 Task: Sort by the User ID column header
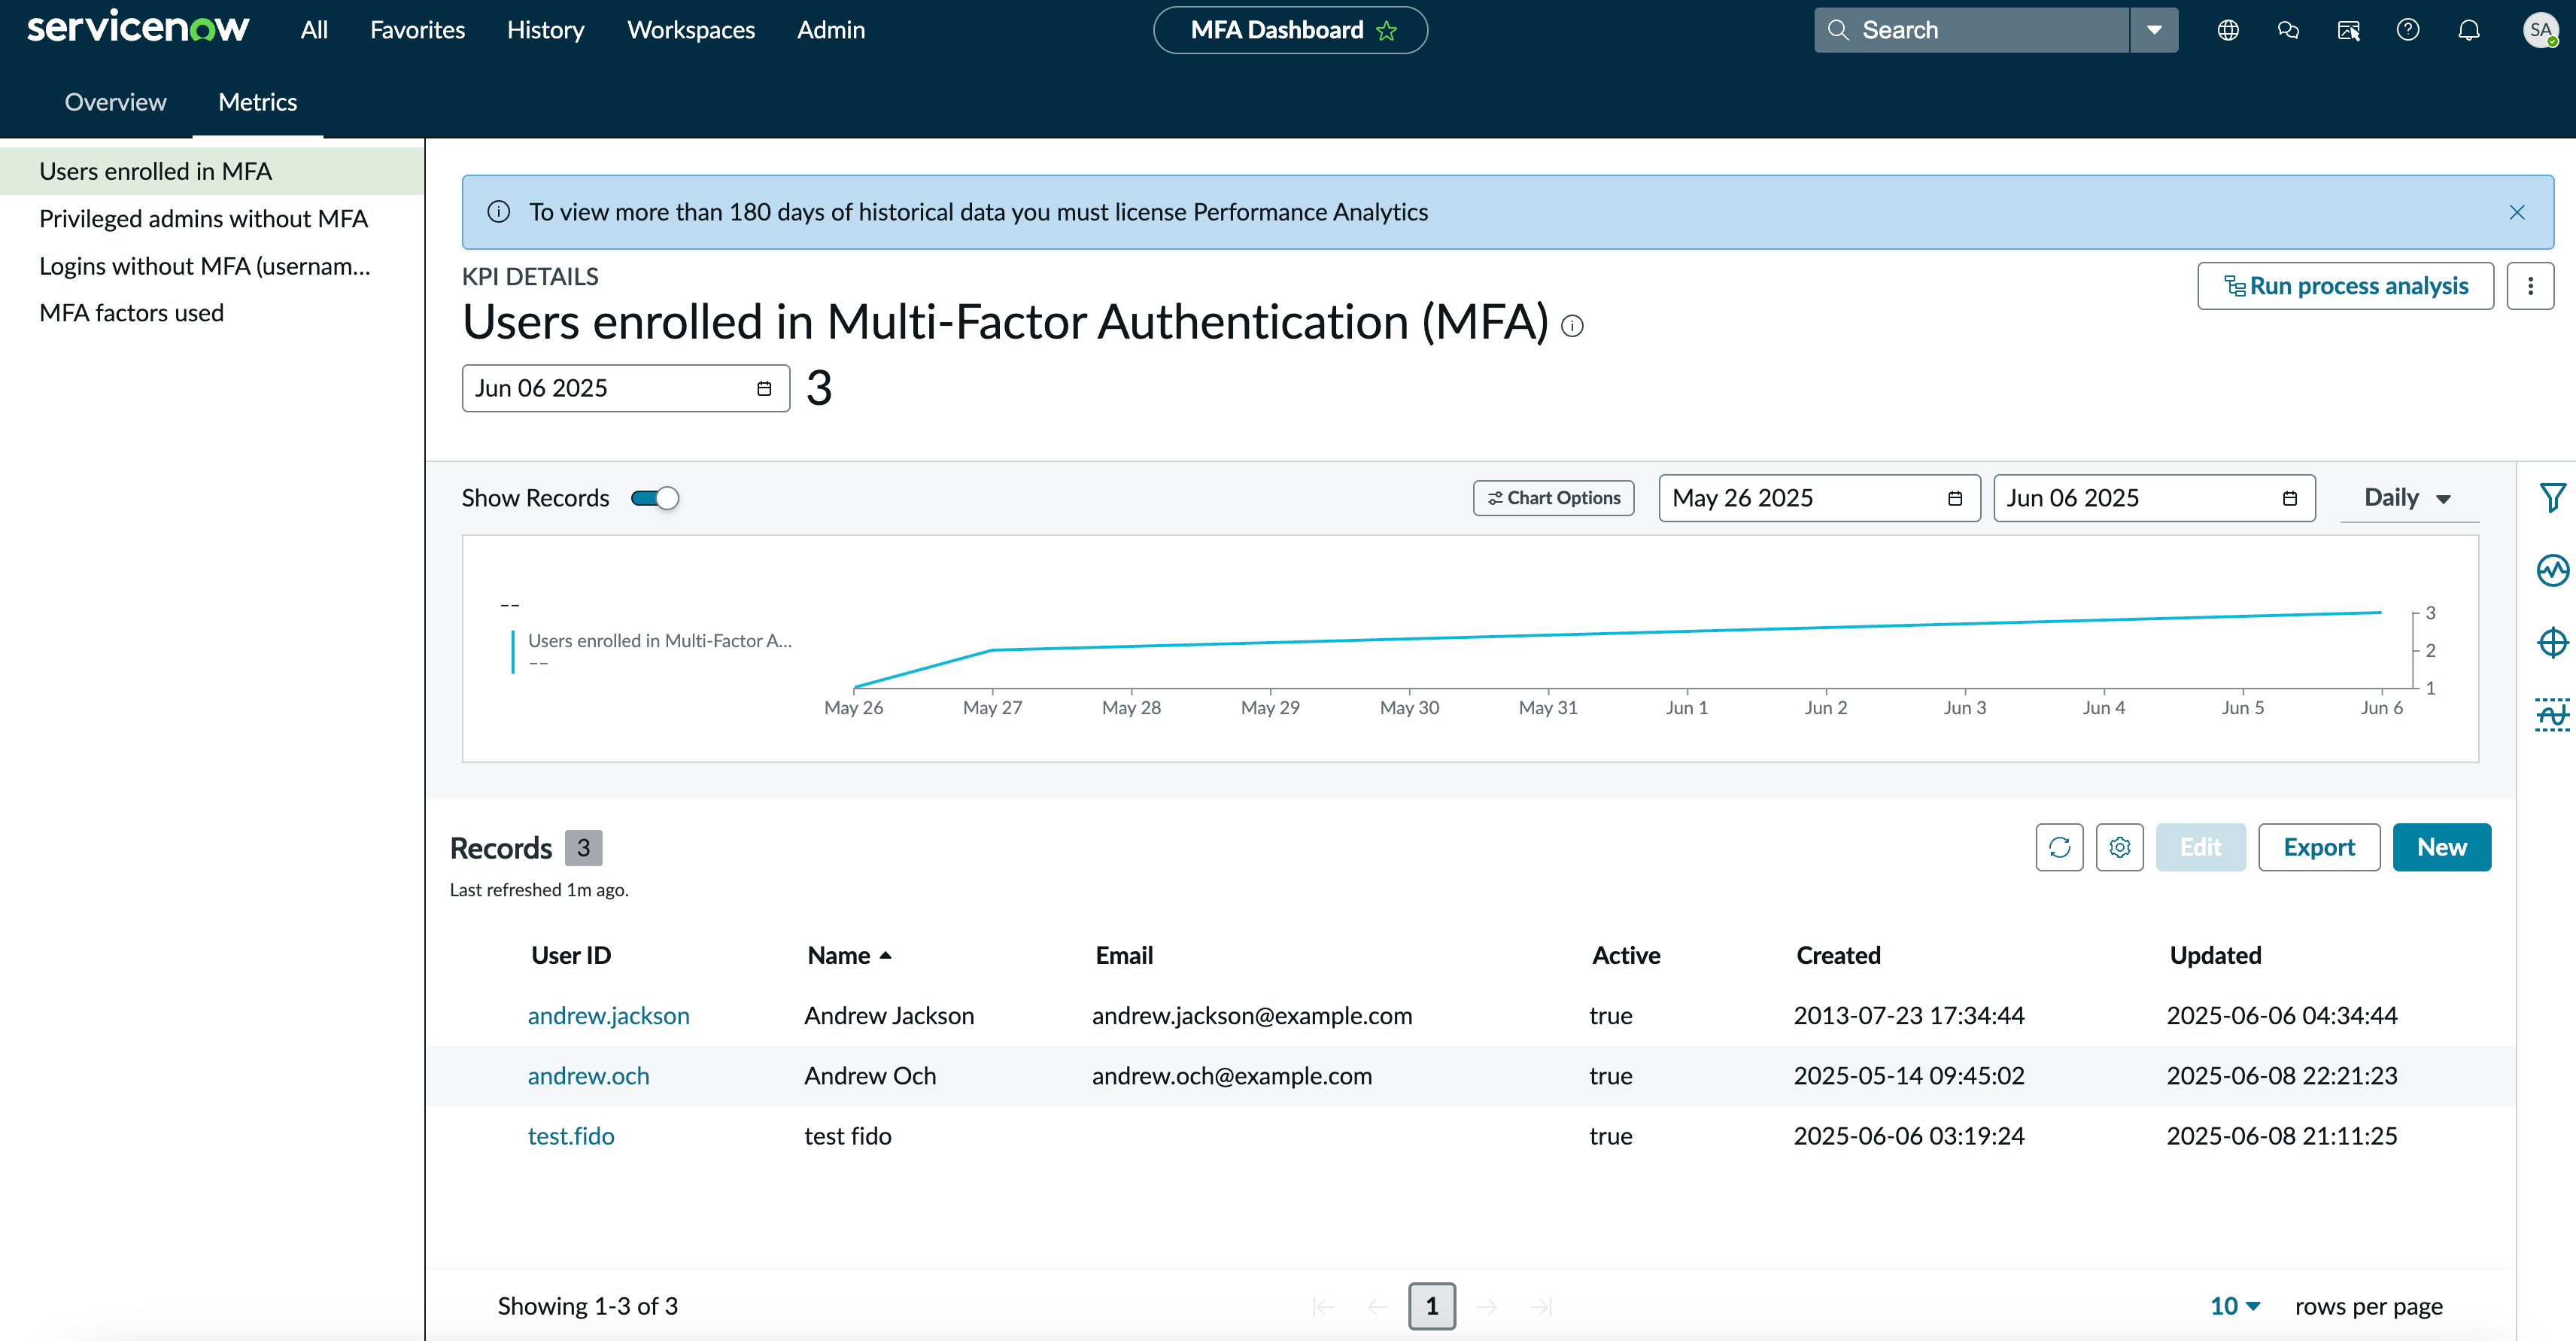(570, 956)
